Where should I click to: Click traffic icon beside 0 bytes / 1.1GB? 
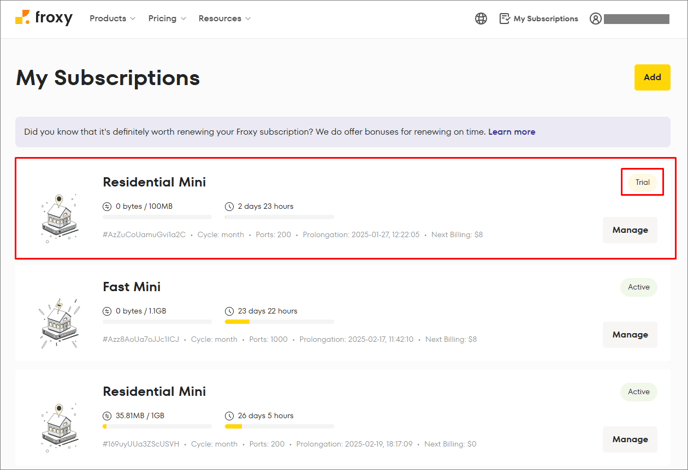107,311
